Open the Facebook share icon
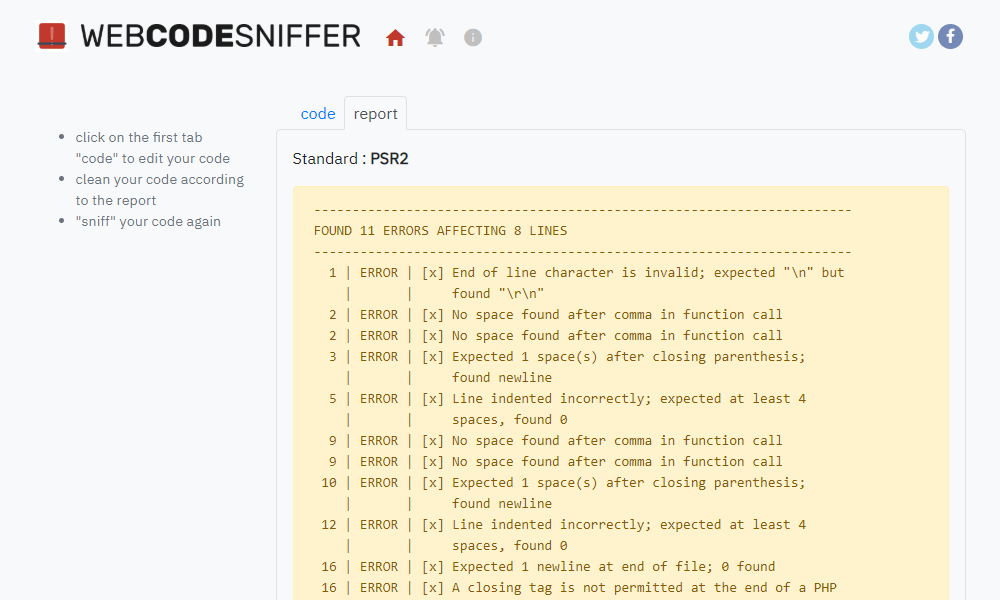This screenshot has width=1000, height=600. pos(950,36)
